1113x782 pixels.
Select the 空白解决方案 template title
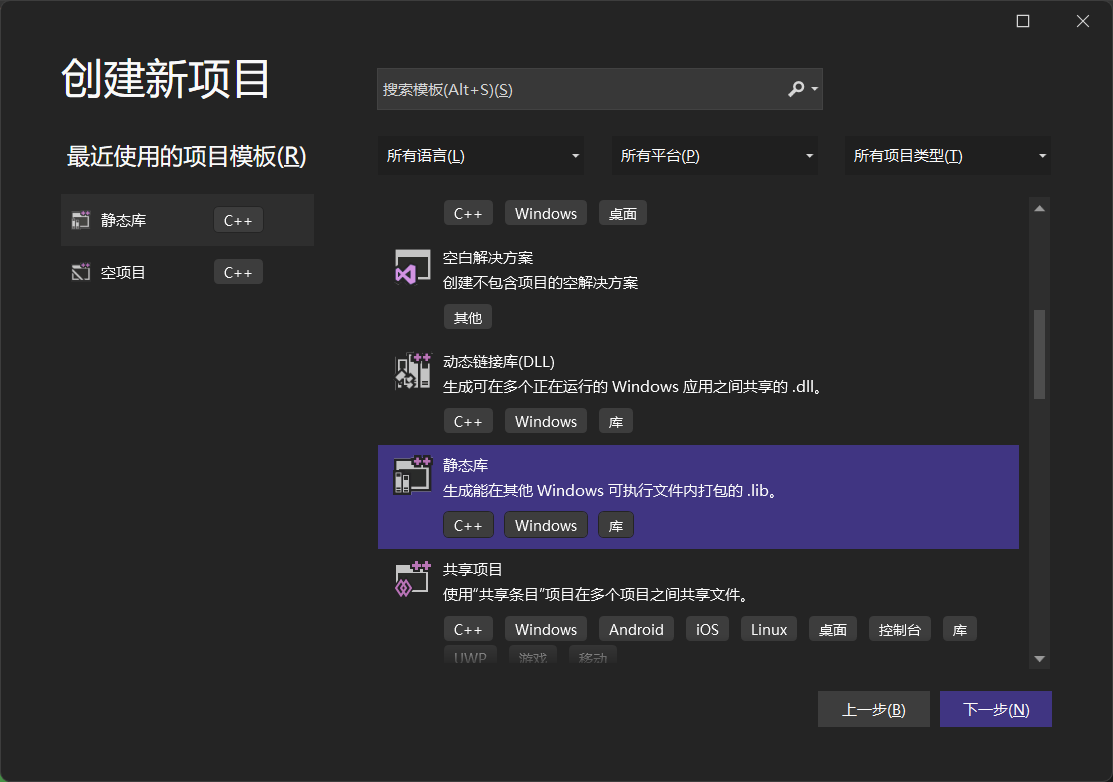point(488,258)
